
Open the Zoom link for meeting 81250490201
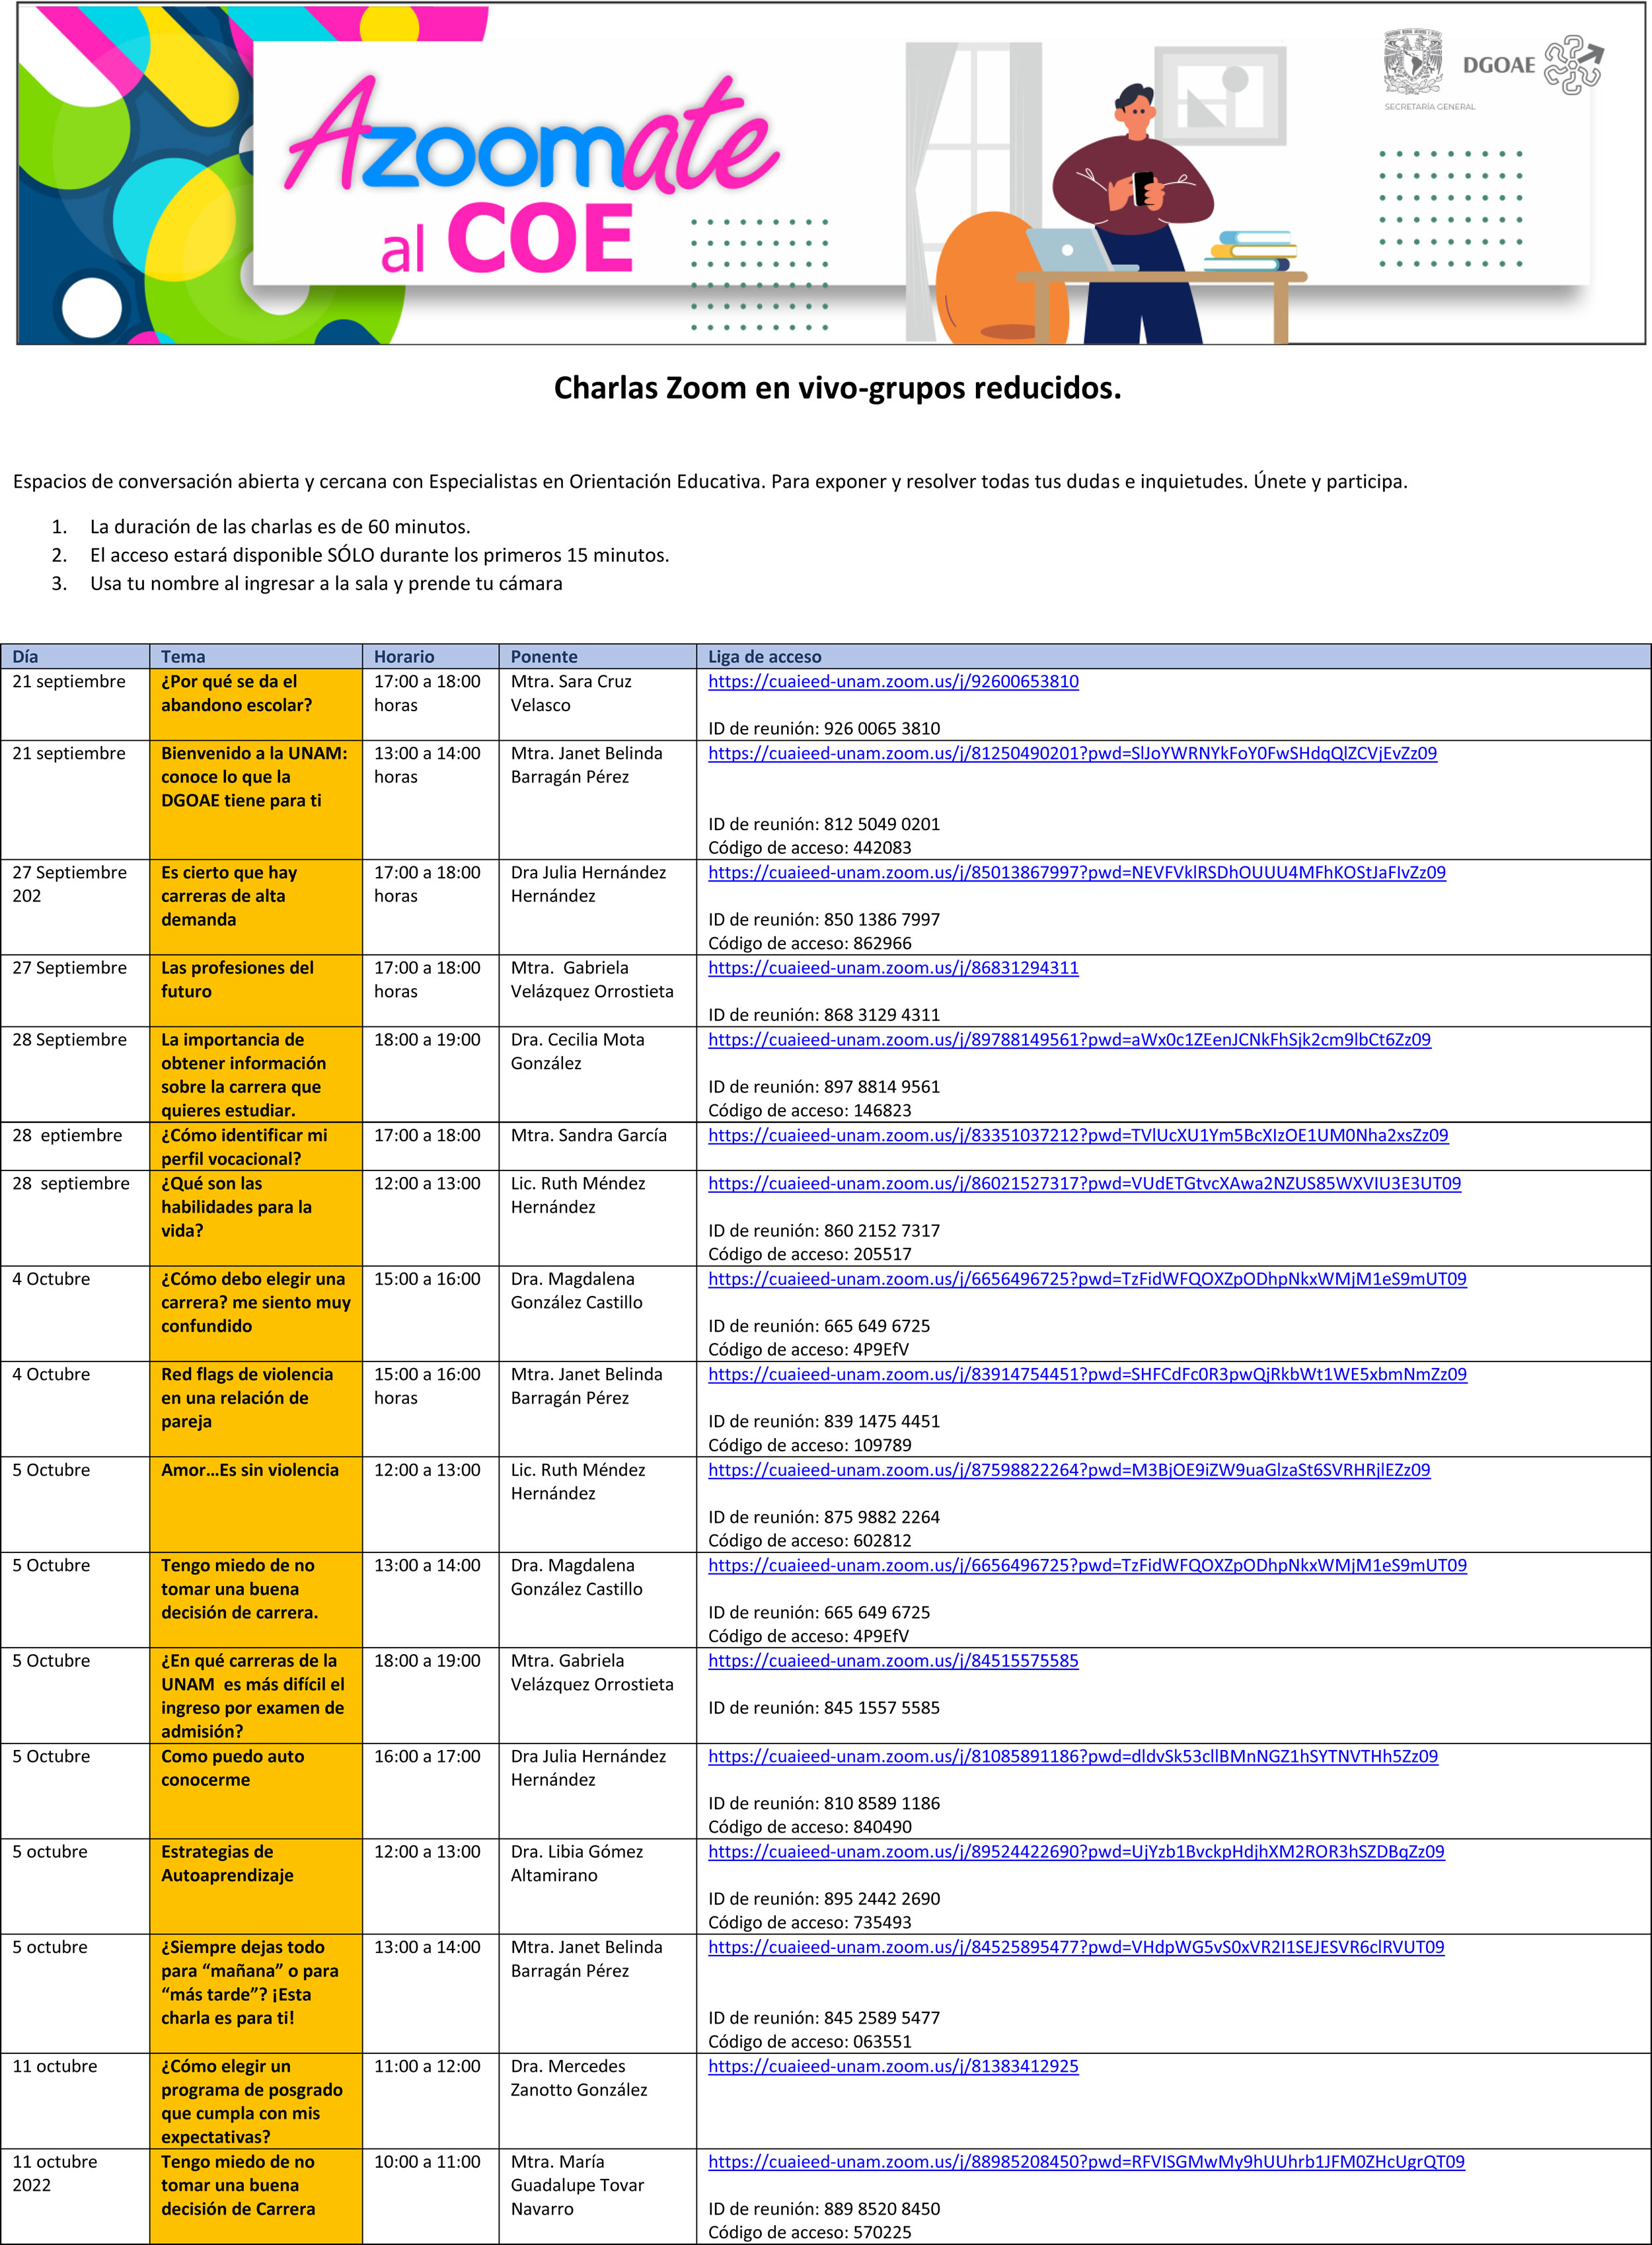(1072, 754)
